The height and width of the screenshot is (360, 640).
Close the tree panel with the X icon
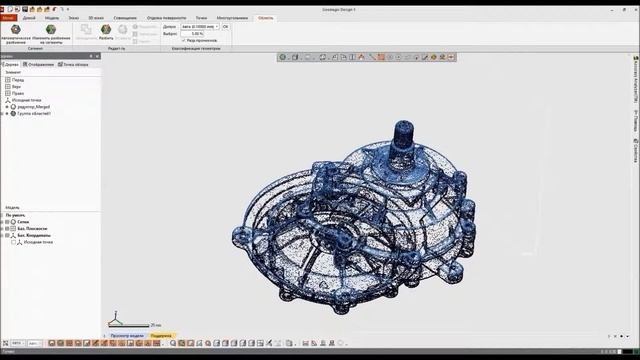pos(97,56)
